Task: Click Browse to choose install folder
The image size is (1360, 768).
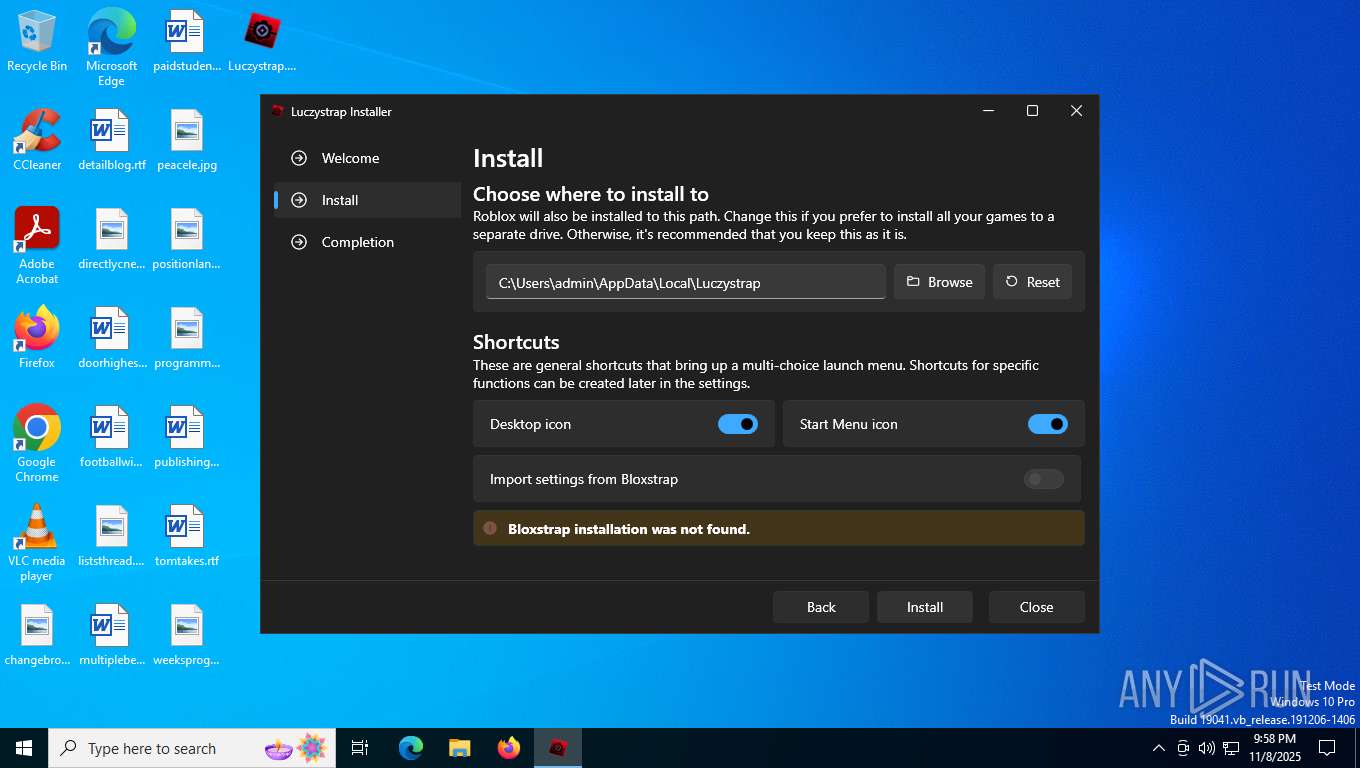Action: pyautogui.click(x=939, y=282)
